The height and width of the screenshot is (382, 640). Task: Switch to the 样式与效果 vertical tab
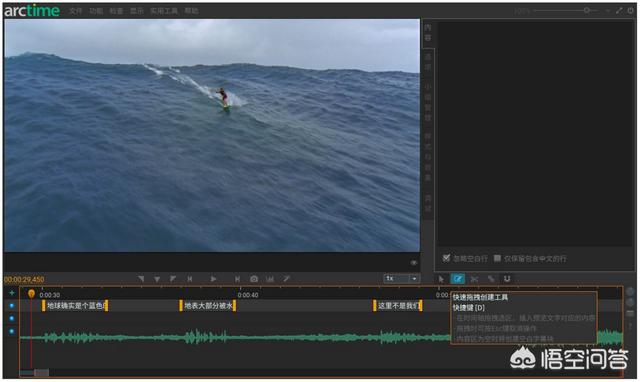(x=428, y=157)
